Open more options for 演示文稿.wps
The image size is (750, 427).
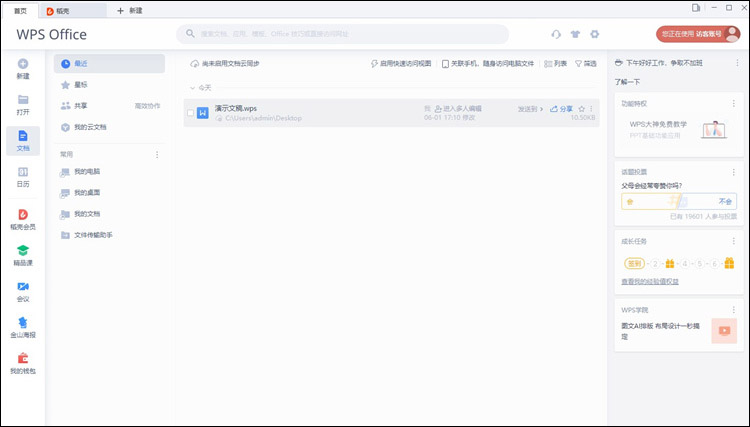(x=591, y=109)
